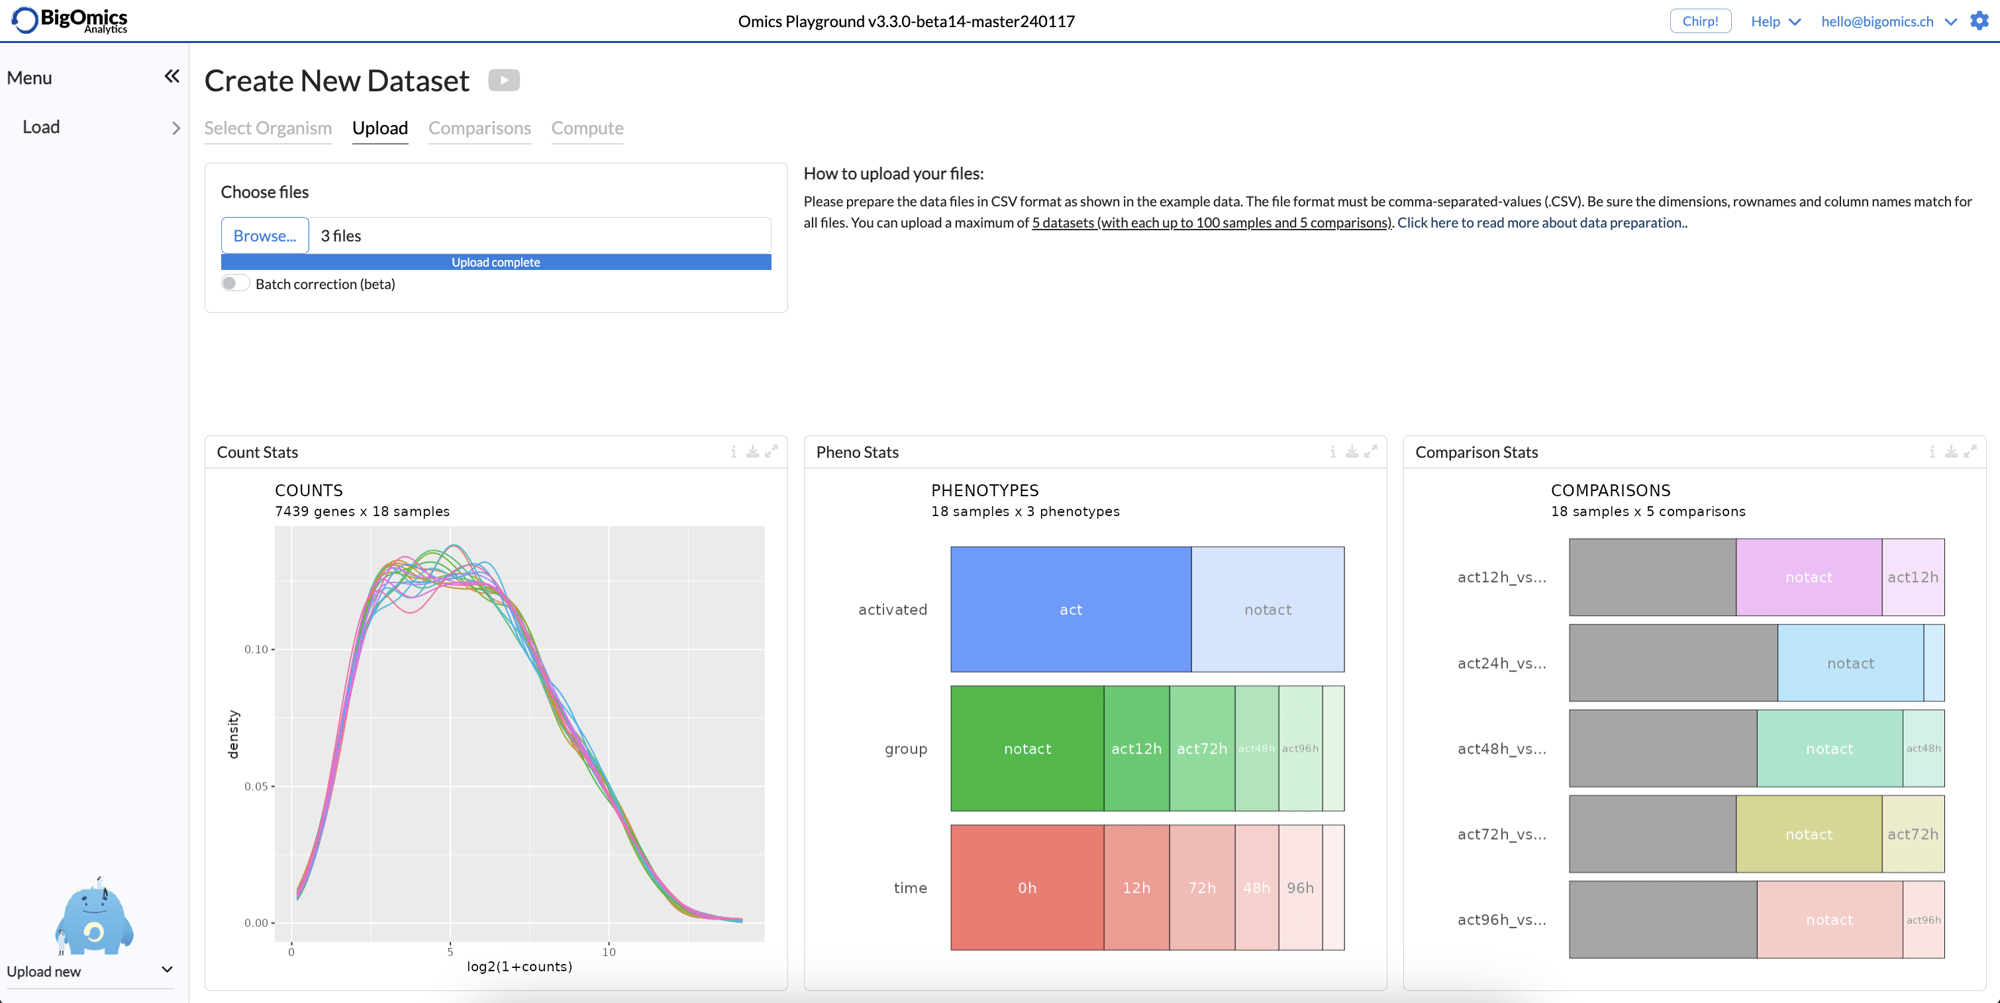
Task: Open the Help dropdown menu
Action: click(x=1775, y=21)
